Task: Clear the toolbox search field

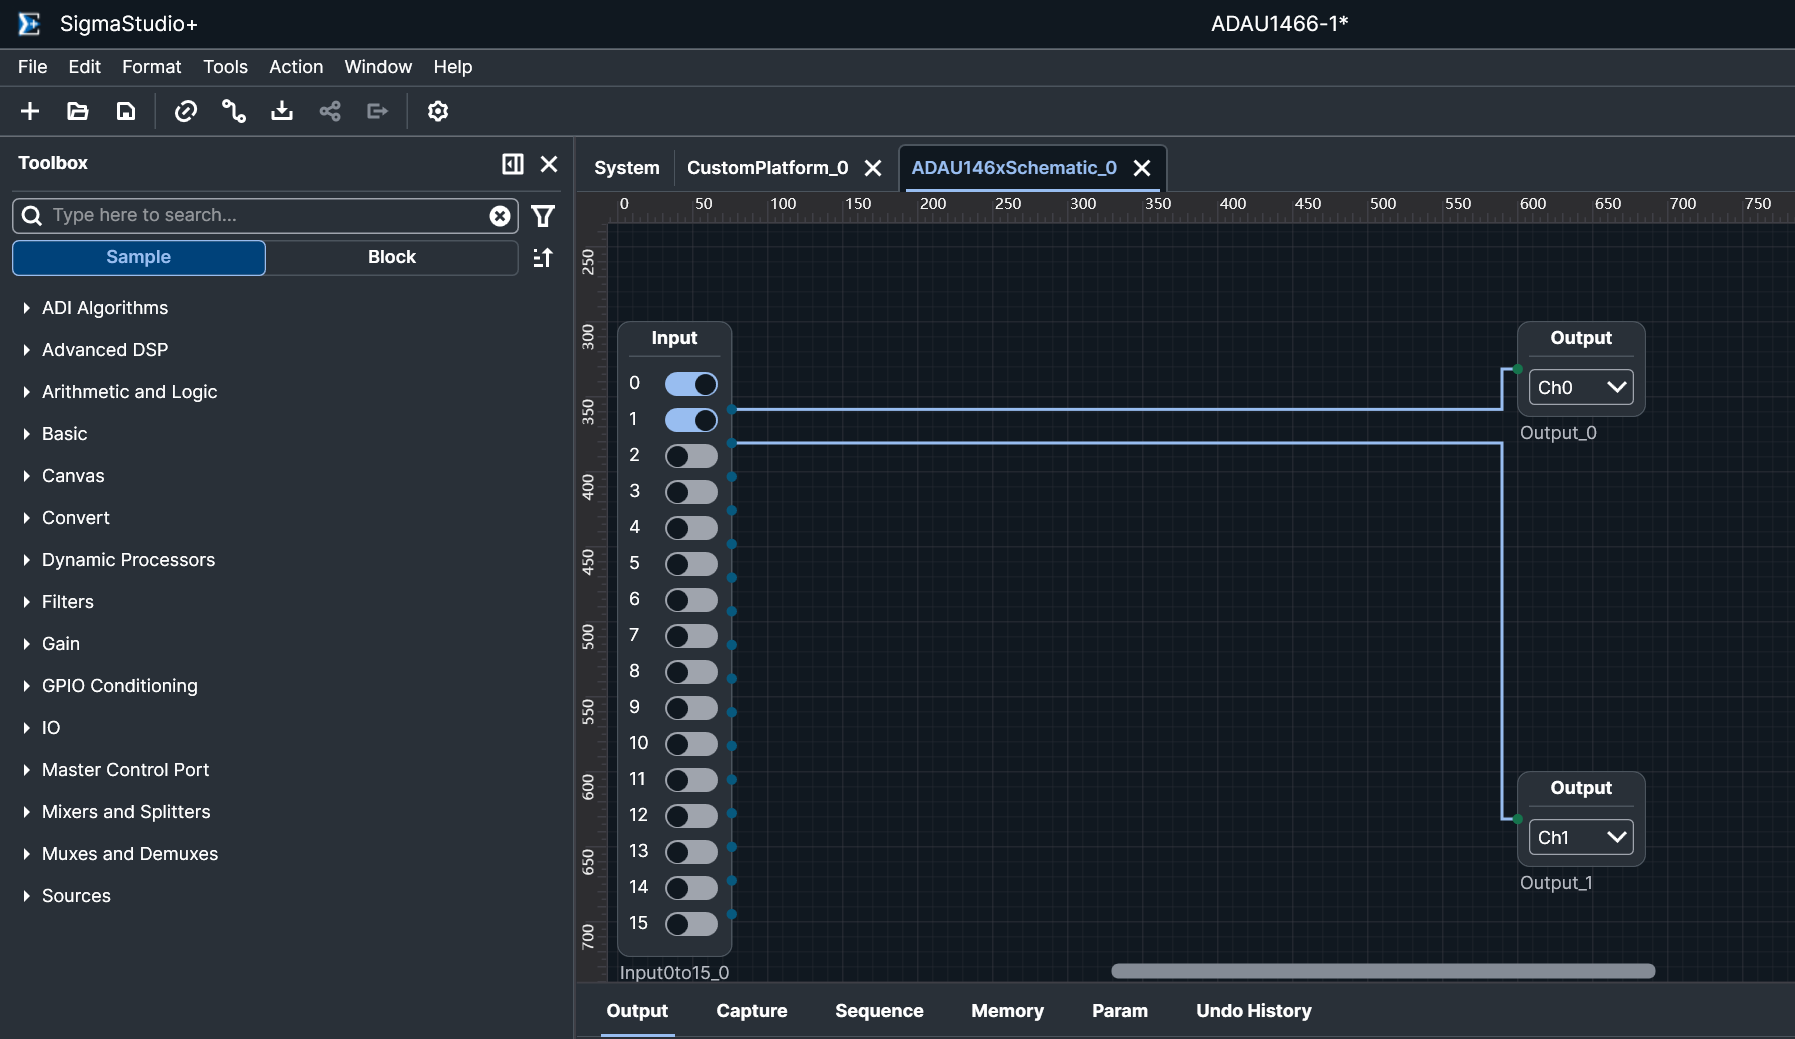Action: tap(500, 216)
